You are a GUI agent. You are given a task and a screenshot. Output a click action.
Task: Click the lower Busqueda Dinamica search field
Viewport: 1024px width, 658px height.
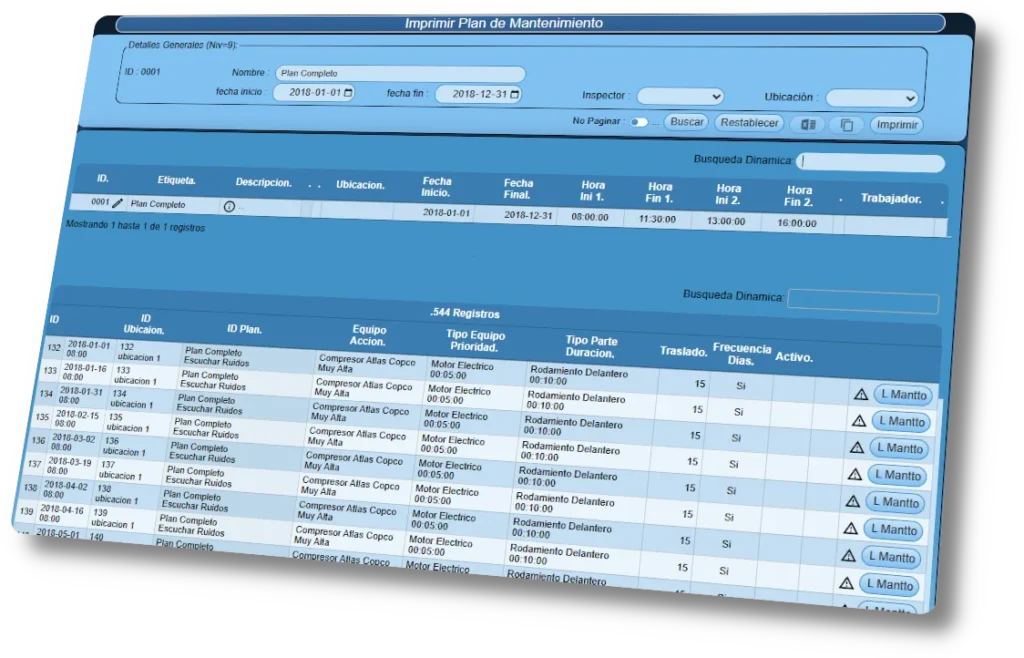862,298
